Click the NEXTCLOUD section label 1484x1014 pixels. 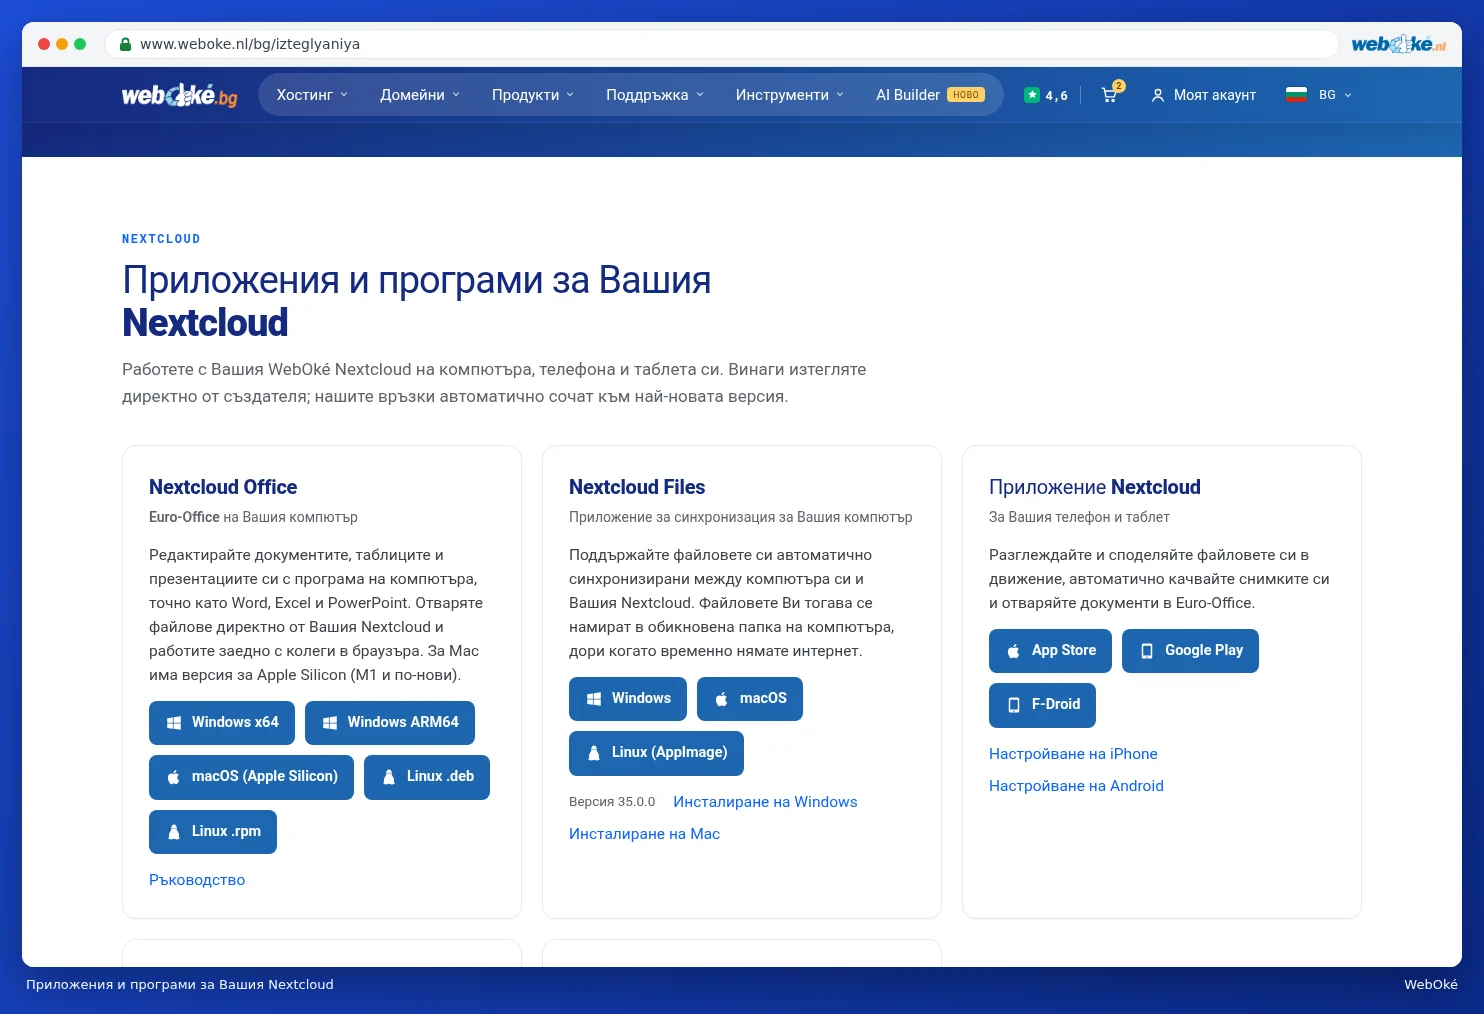click(x=161, y=239)
